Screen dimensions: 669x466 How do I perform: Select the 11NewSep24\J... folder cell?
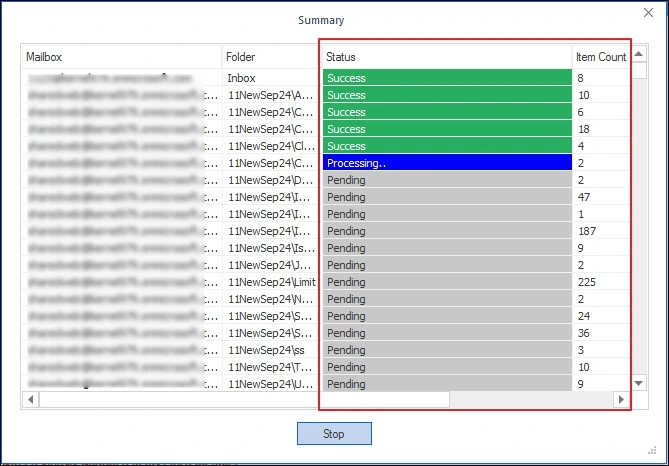pyautogui.click(x=270, y=265)
